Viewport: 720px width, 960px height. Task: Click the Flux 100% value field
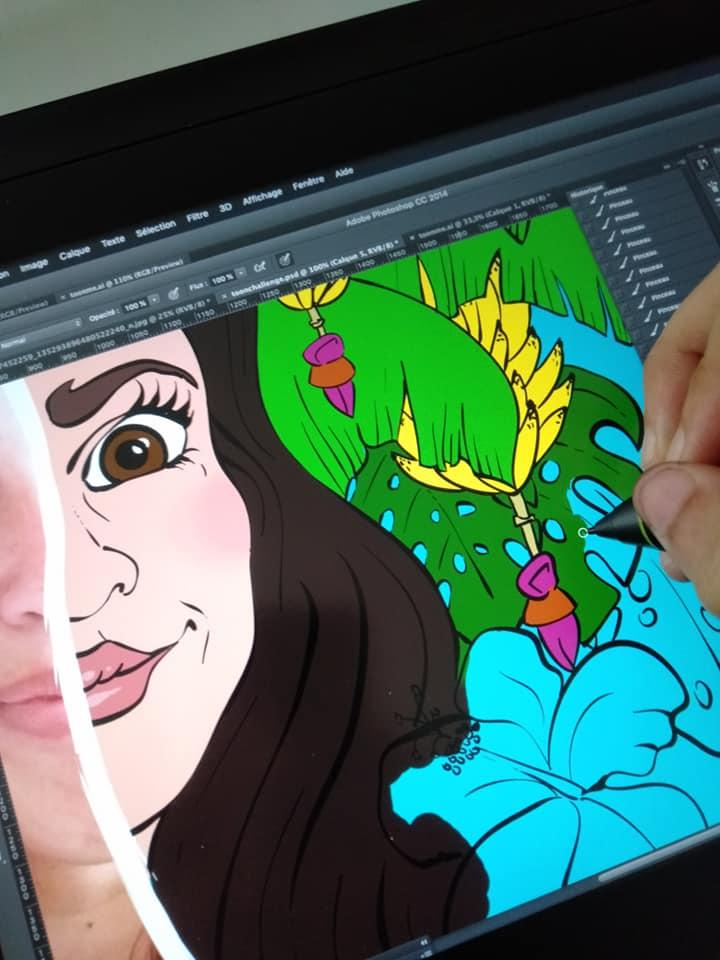point(221,280)
